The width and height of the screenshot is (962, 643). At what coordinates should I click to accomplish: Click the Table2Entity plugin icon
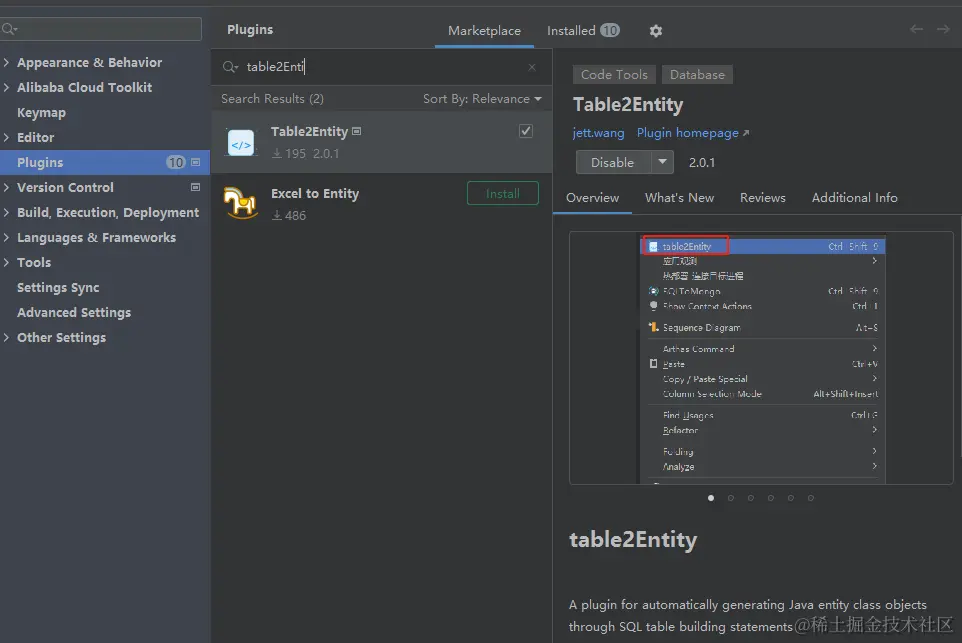[x=240, y=143]
